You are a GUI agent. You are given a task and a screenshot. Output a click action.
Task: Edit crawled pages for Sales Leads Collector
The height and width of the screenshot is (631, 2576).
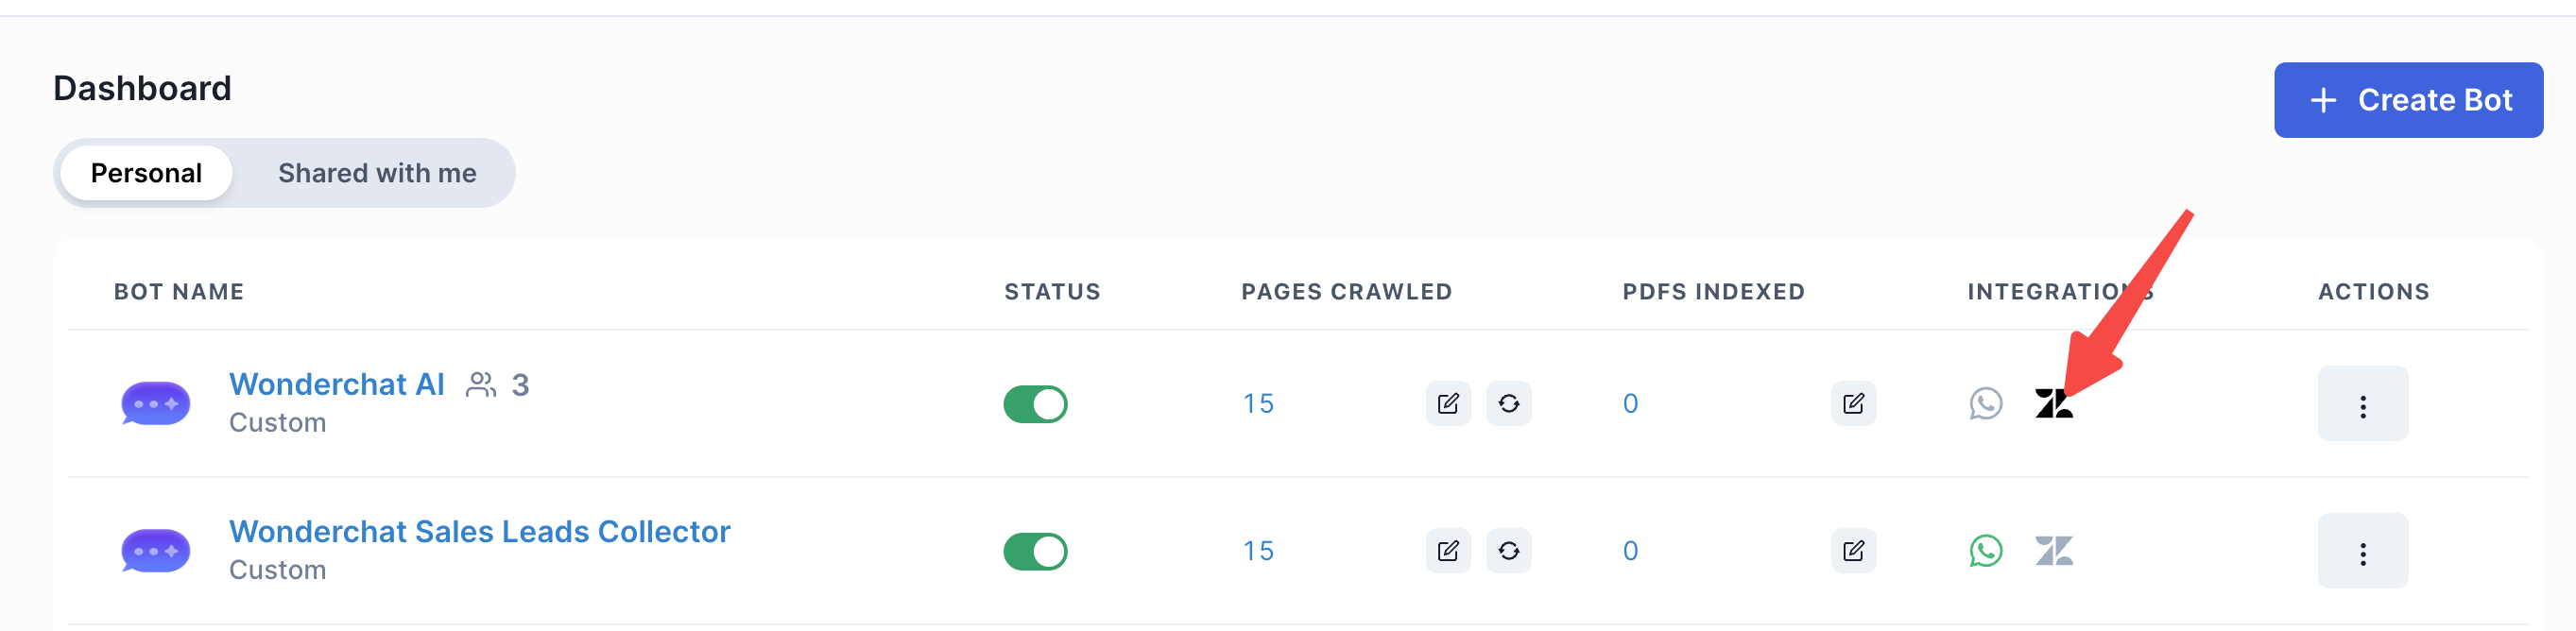1447,551
